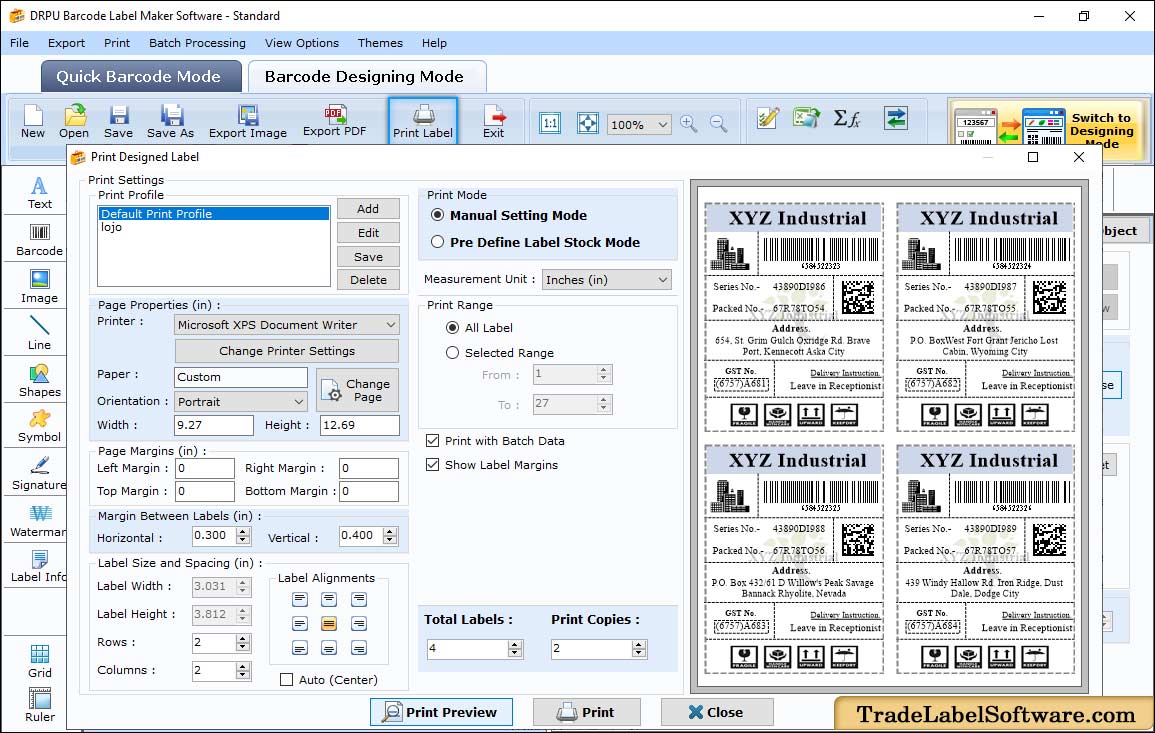
Task: Open the Export menu
Action: point(66,43)
